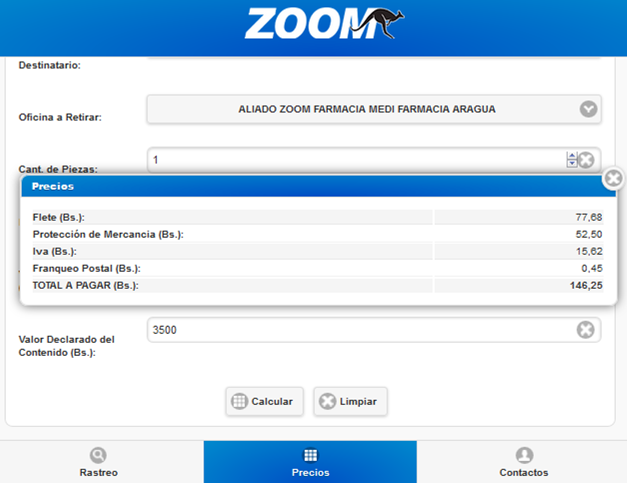Select the ALIADO ZOOM FARMACIA office field
Image resolution: width=627 pixels, height=483 pixels.
374,109
